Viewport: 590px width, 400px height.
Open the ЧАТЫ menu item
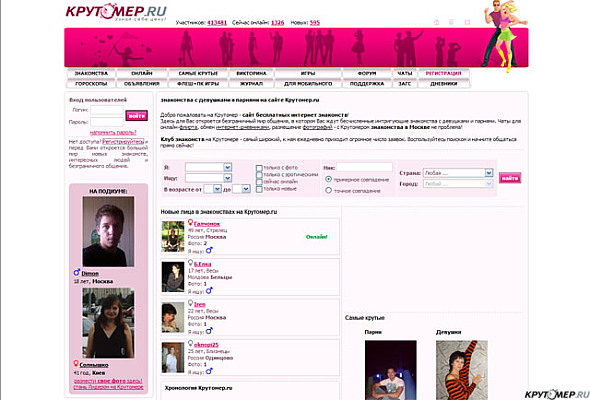click(405, 73)
